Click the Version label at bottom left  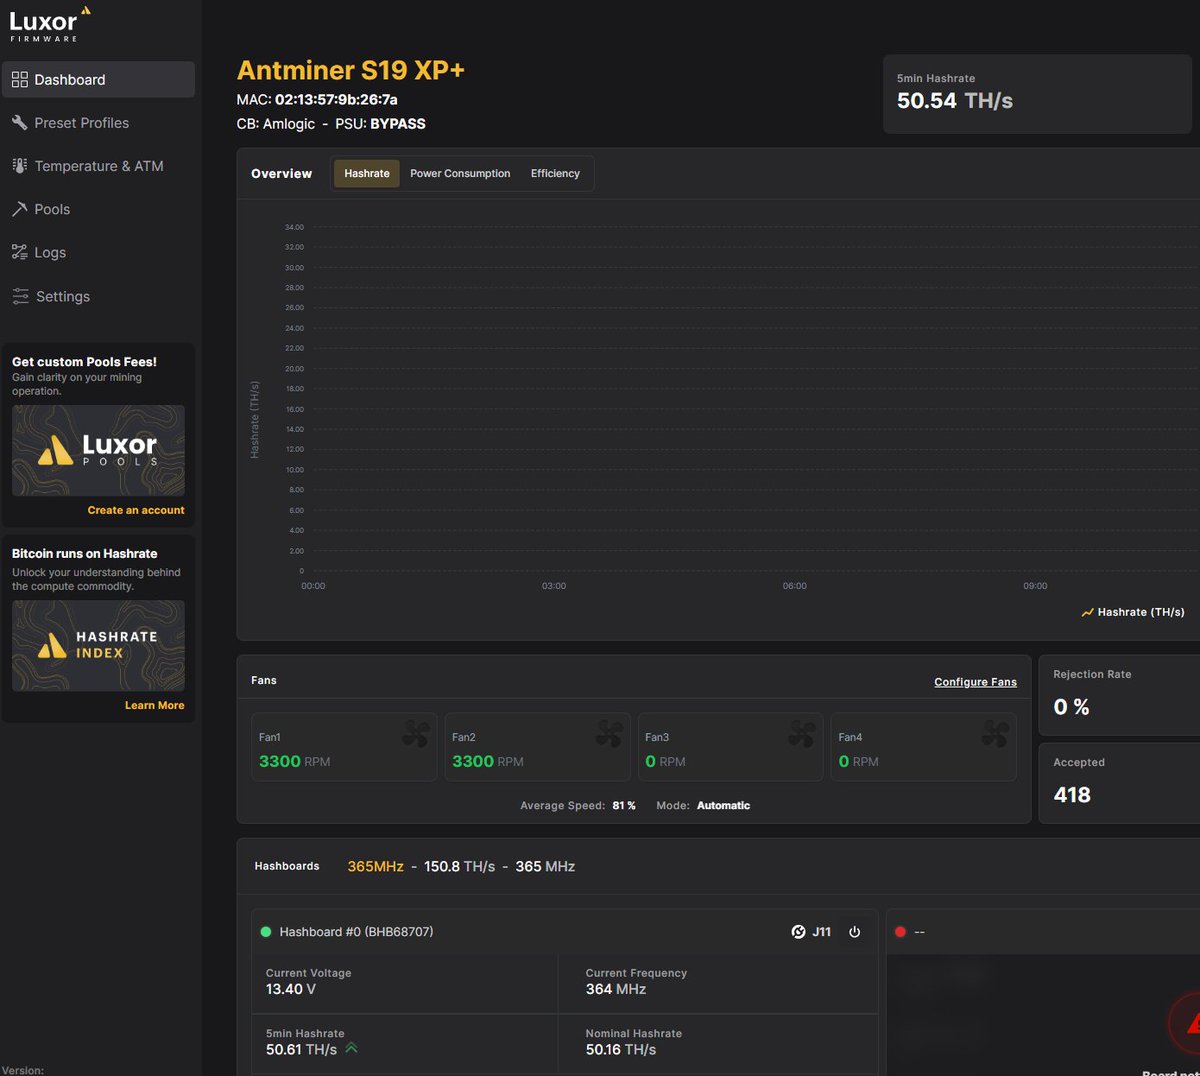23,1070
